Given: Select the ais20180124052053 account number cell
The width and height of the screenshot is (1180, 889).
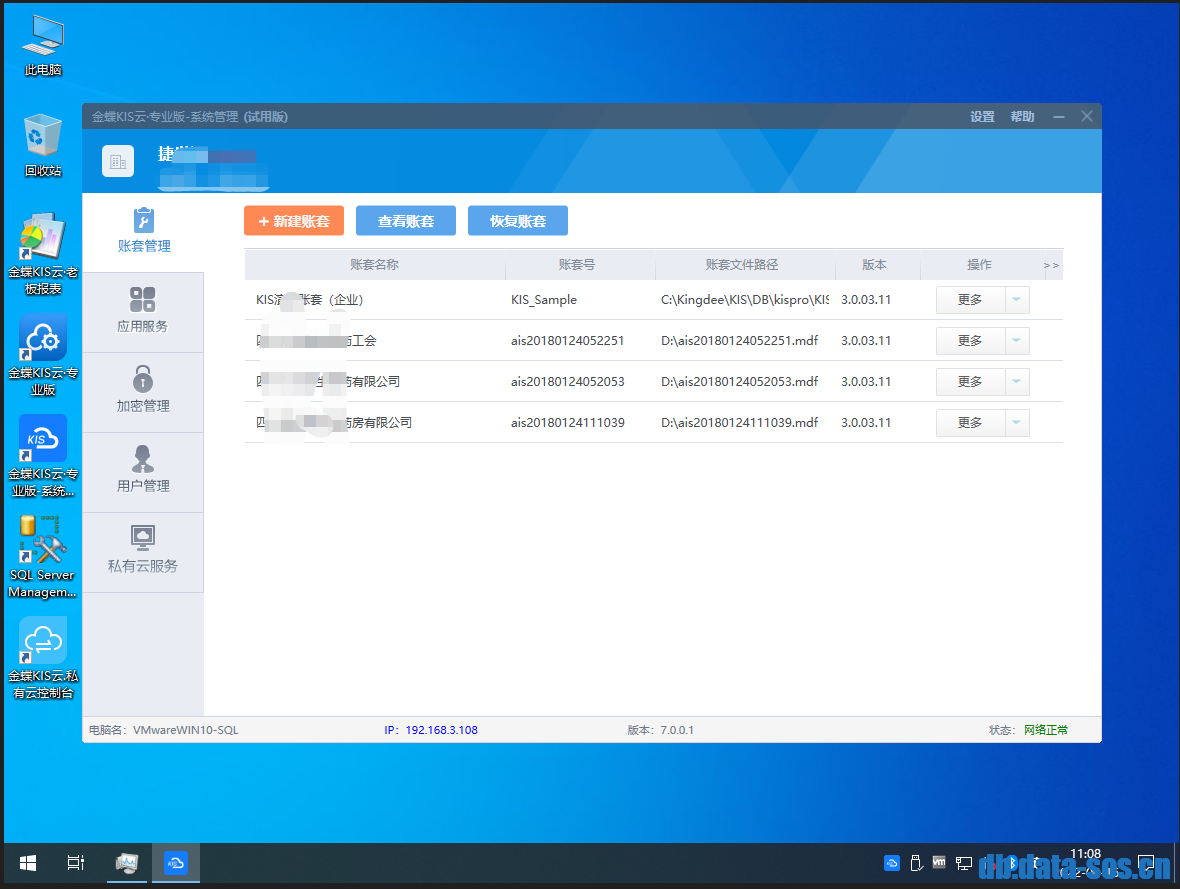Looking at the screenshot, I should [567, 382].
